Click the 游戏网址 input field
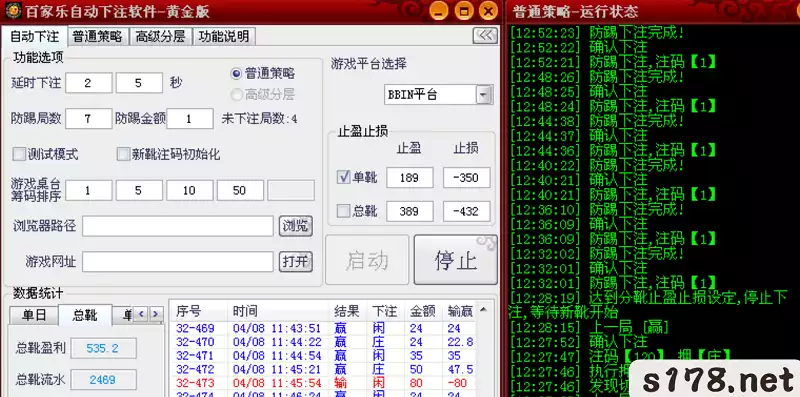This screenshot has width=800, height=397. point(178,262)
